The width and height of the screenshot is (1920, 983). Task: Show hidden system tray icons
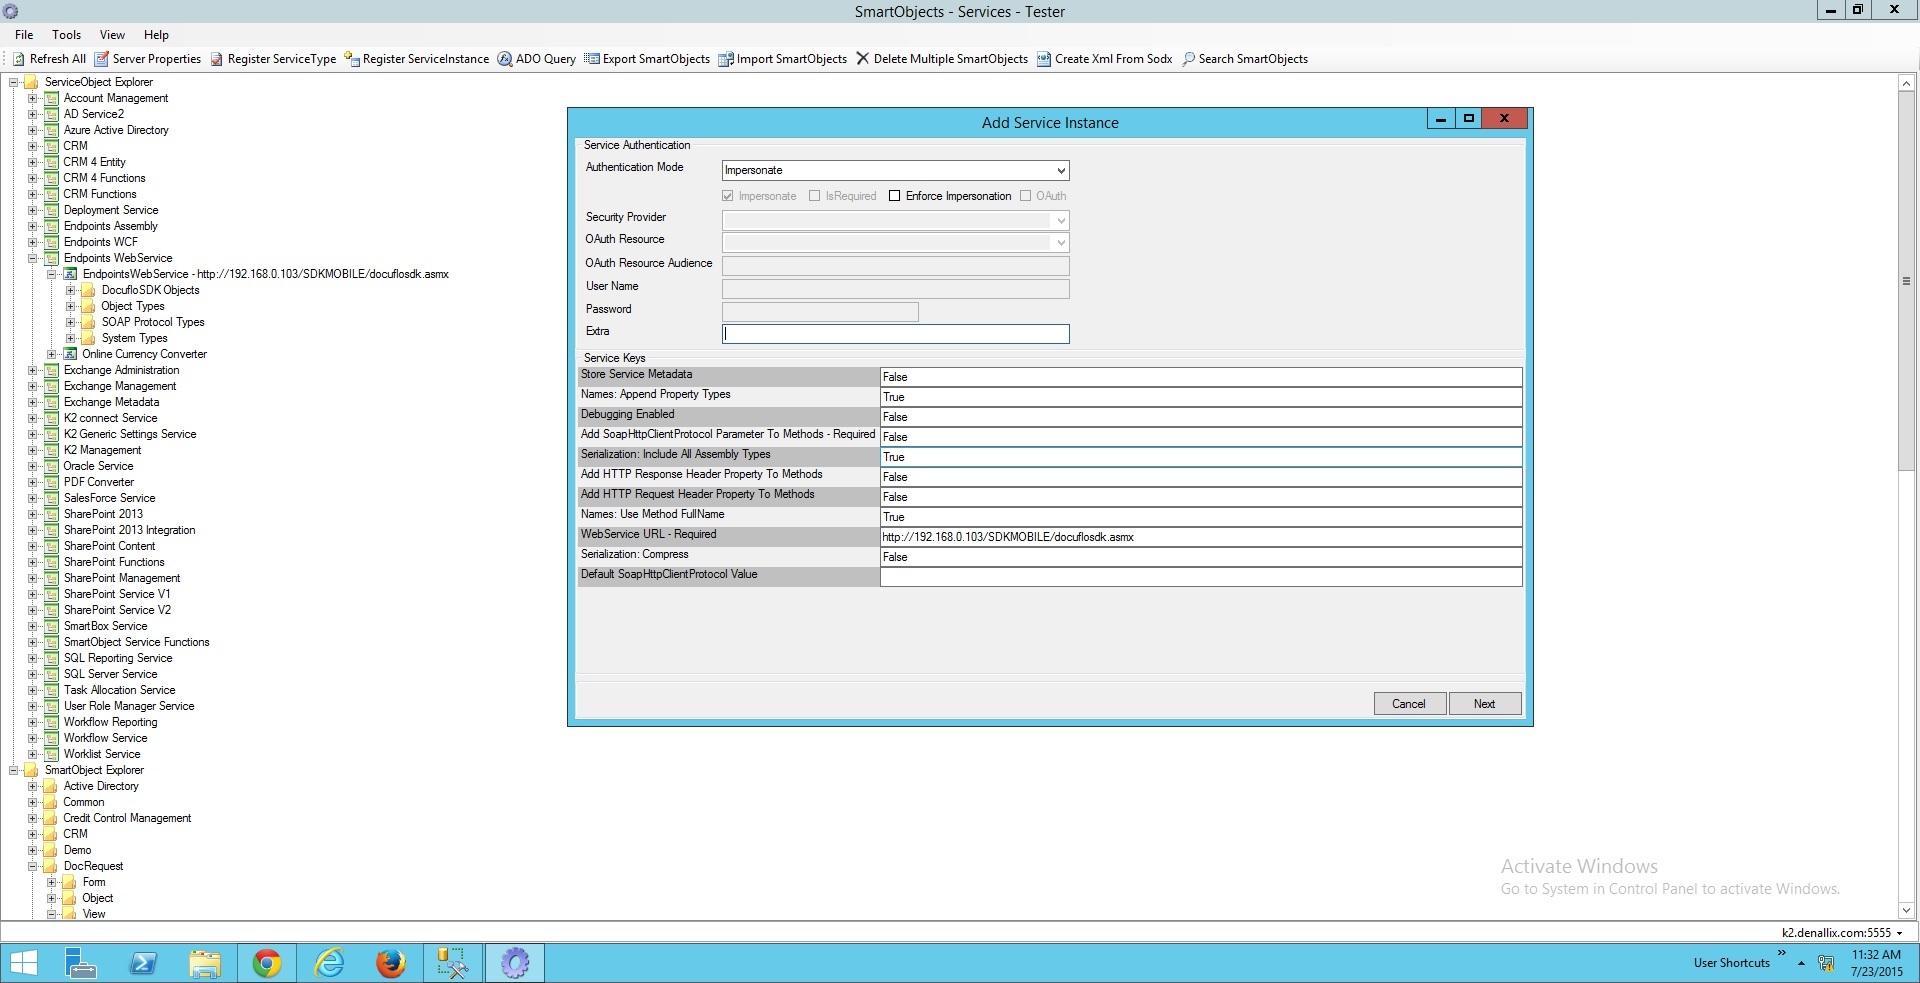[x=1801, y=963]
